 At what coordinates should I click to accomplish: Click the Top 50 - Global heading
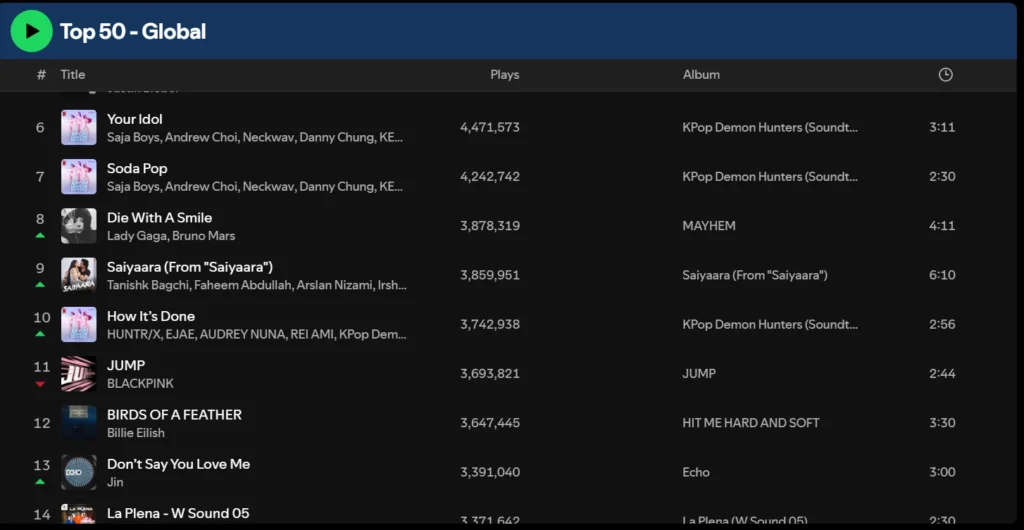pyautogui.click(x=133, y=31)
